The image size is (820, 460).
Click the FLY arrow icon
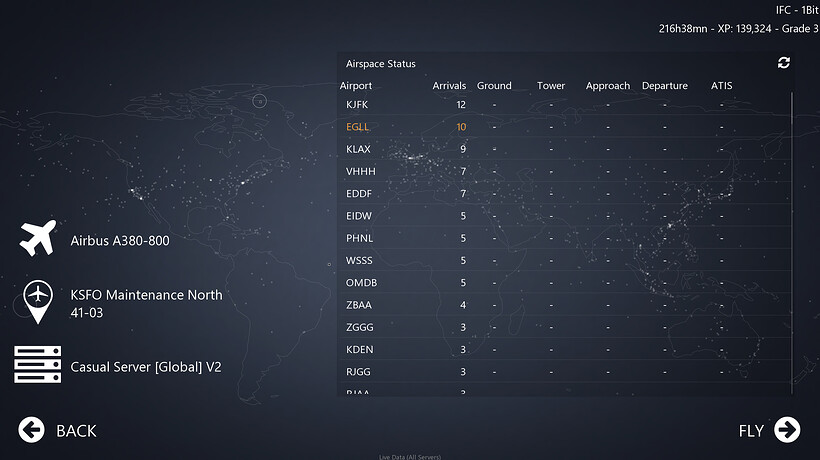[x=787, y=430]
